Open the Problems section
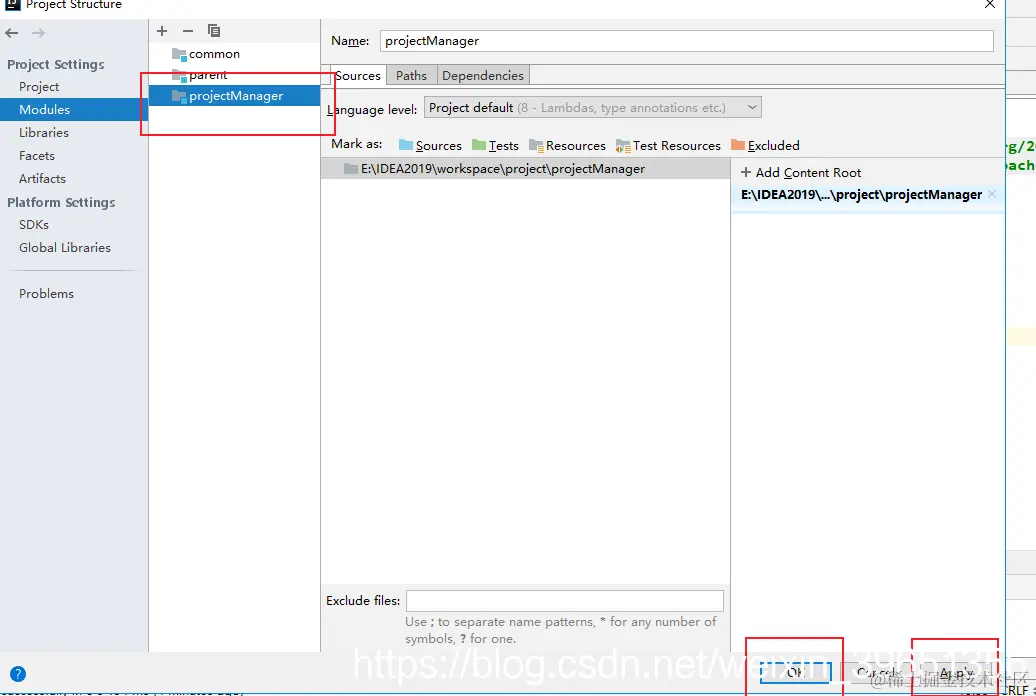 46,293
